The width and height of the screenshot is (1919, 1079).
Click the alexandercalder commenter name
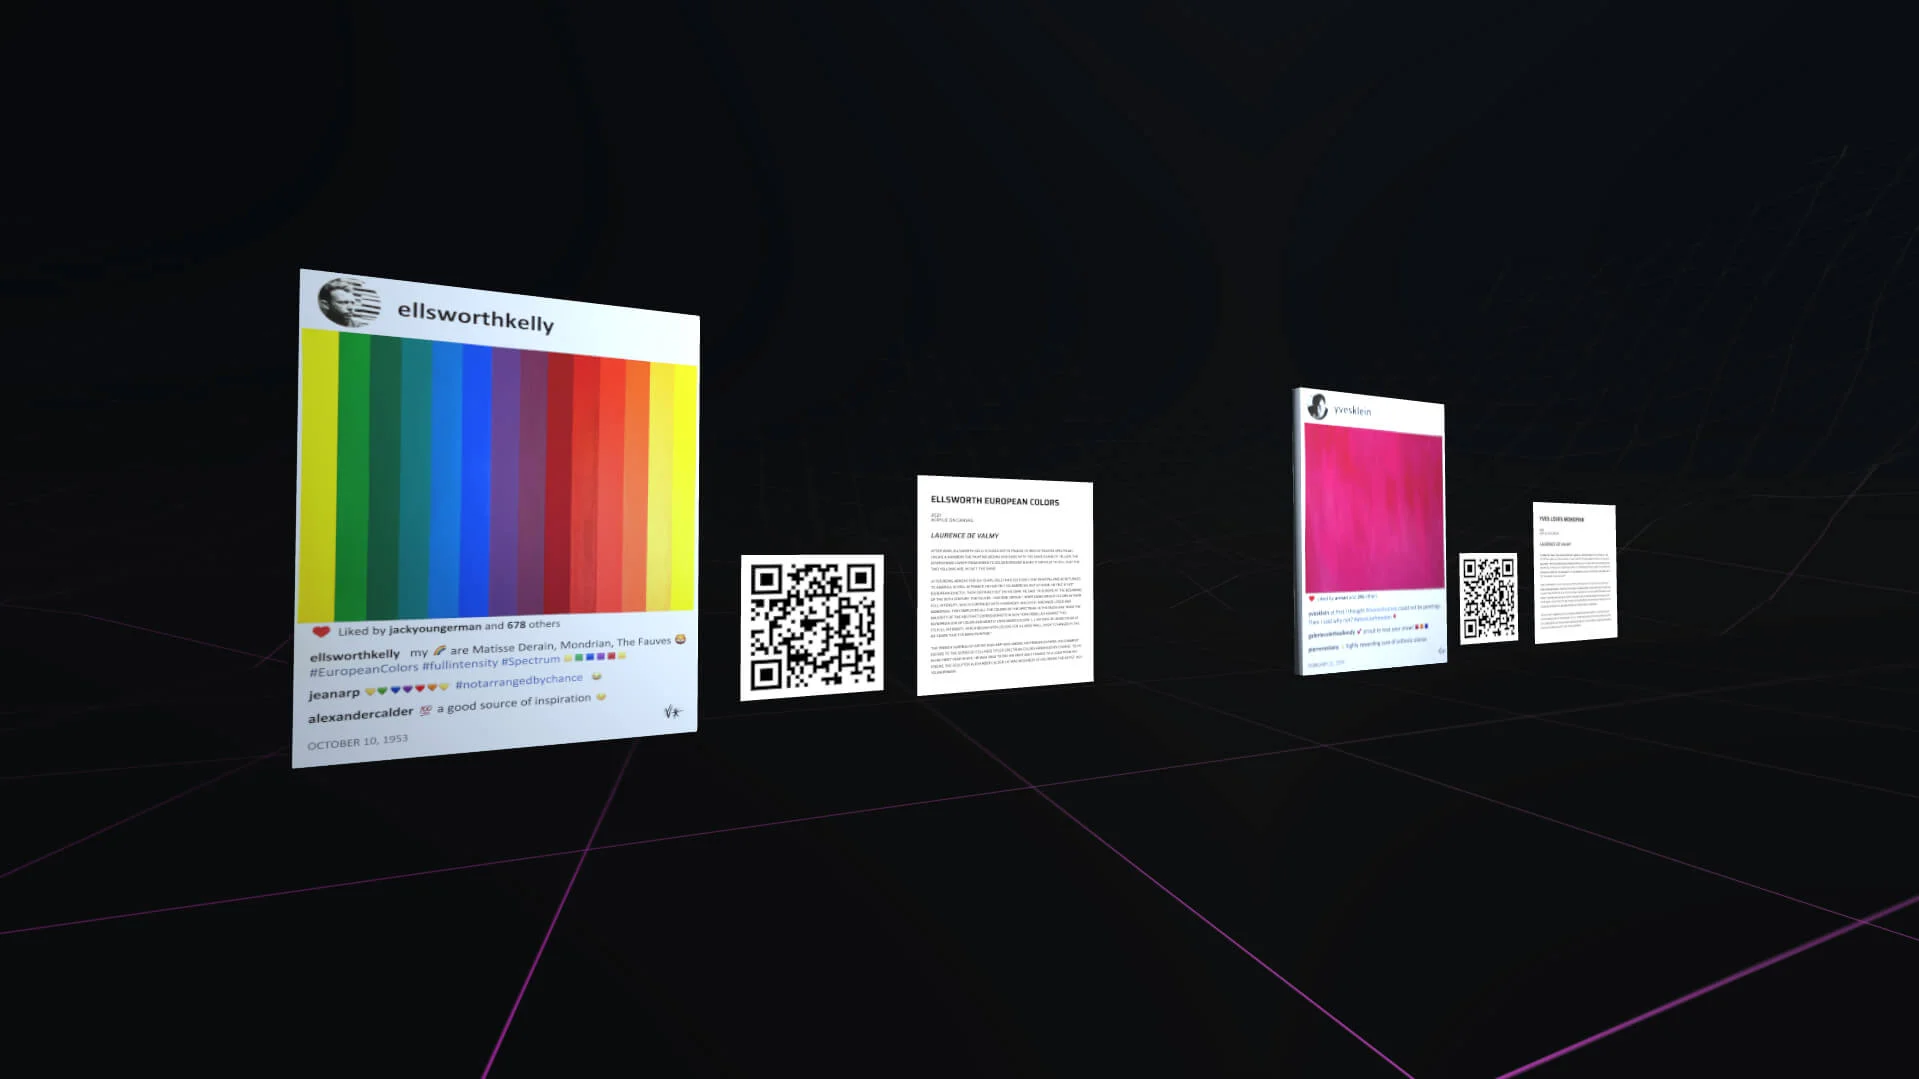point(360,715)
